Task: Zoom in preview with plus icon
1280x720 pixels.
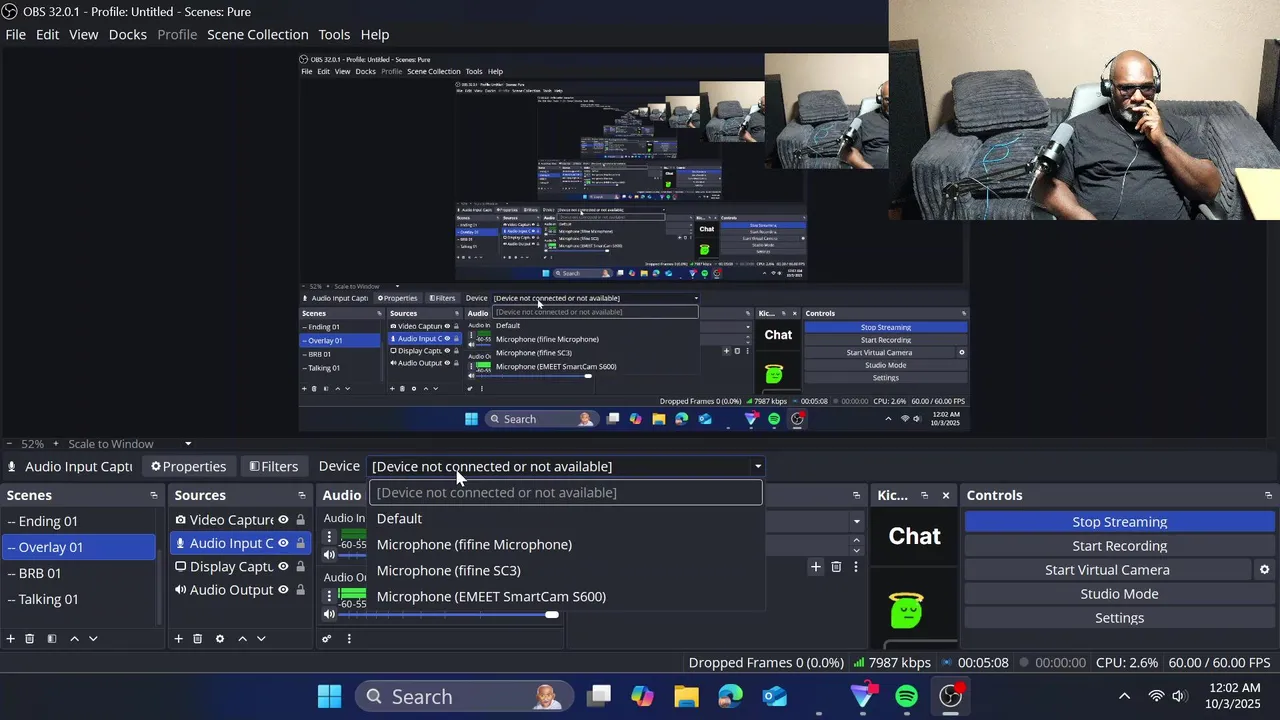Action: (56, 444)
